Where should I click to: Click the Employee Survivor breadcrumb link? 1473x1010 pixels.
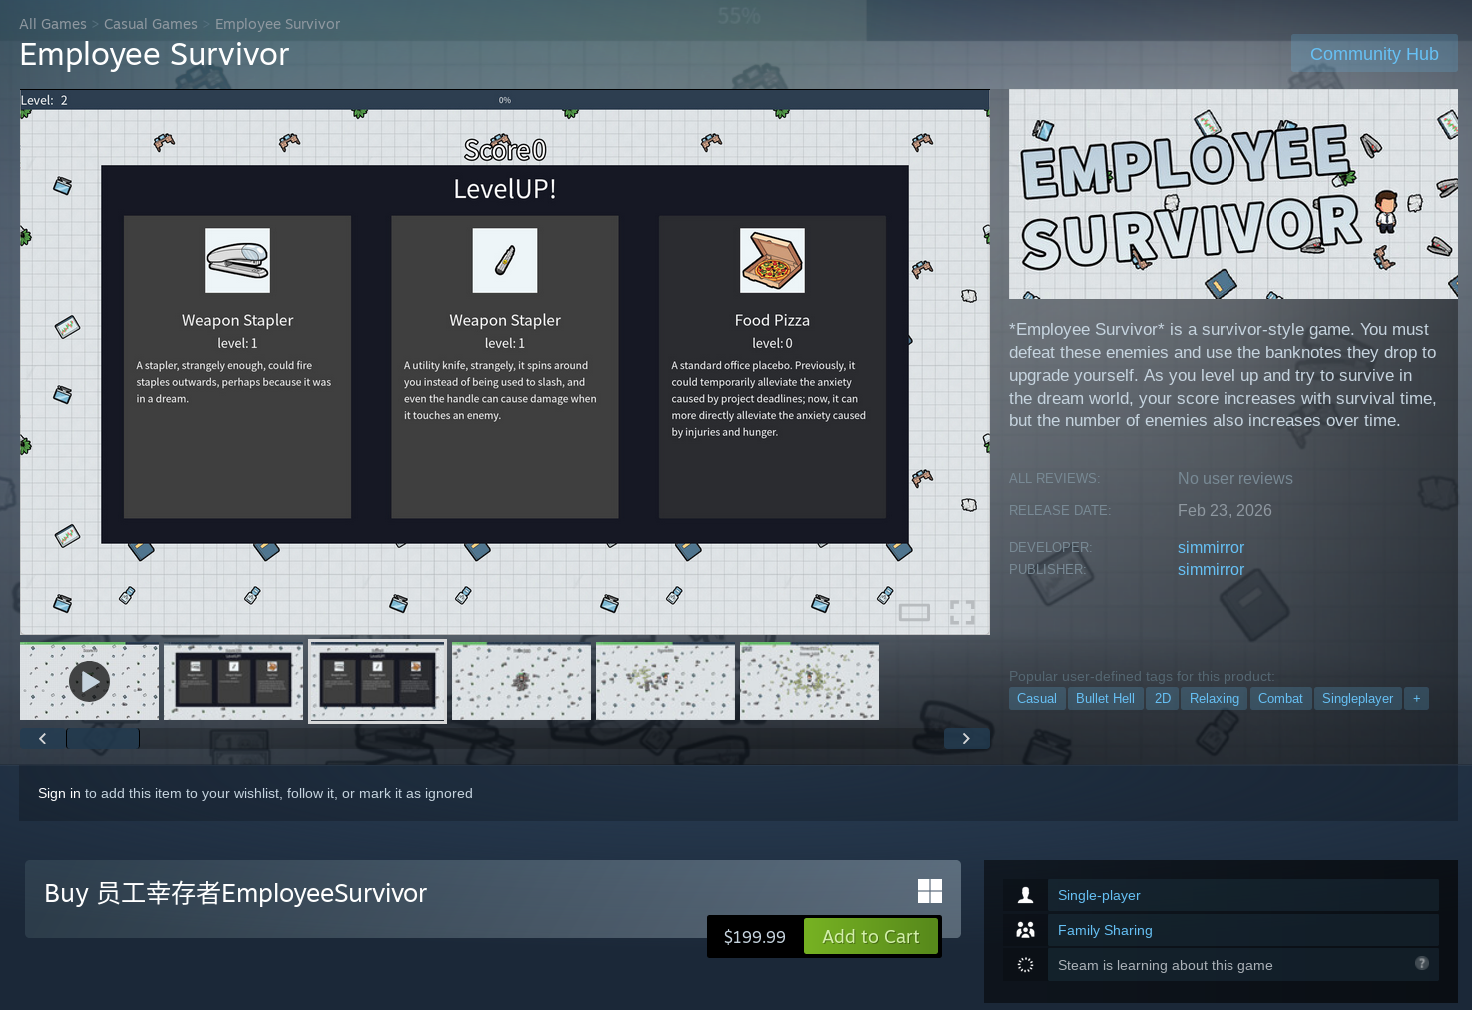[x=277, y=24]
